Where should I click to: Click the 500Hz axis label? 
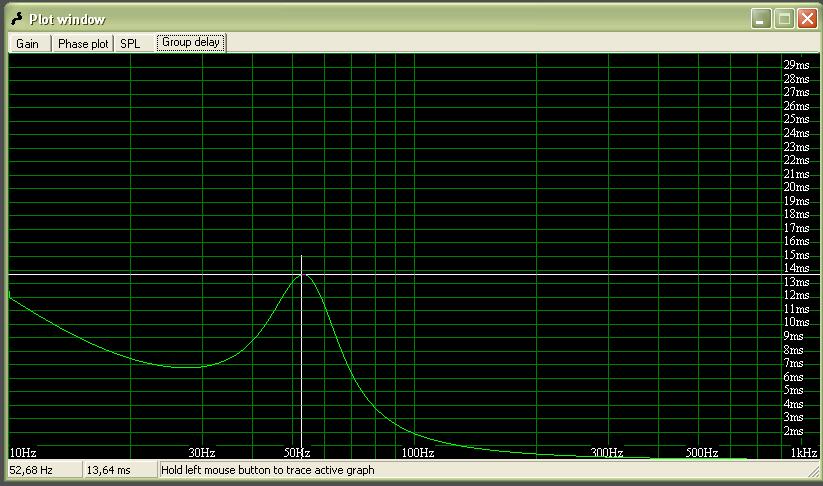click(x=702, y=452)
